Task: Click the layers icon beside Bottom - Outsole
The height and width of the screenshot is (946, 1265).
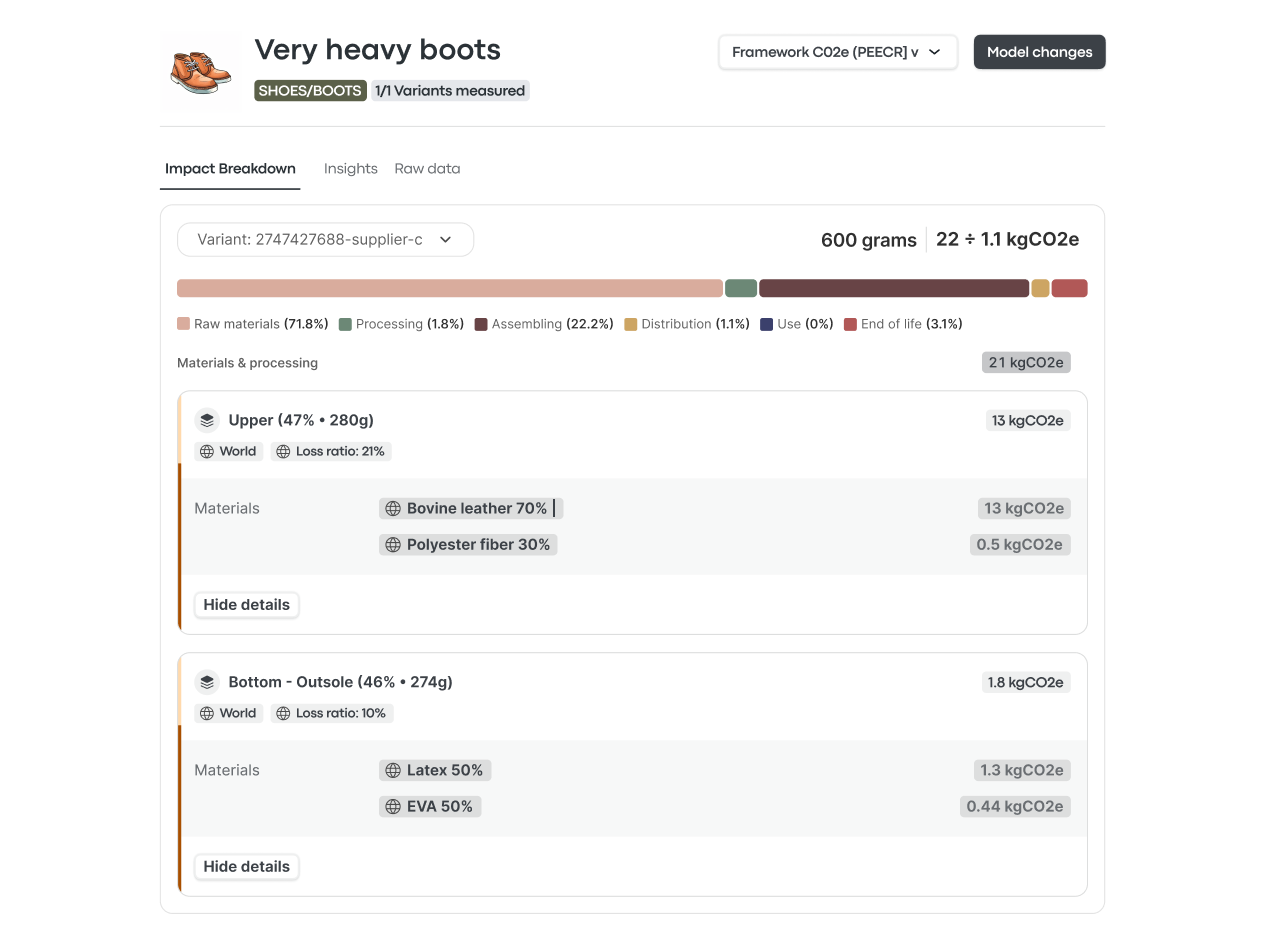Action: click(x=207, y=682)
